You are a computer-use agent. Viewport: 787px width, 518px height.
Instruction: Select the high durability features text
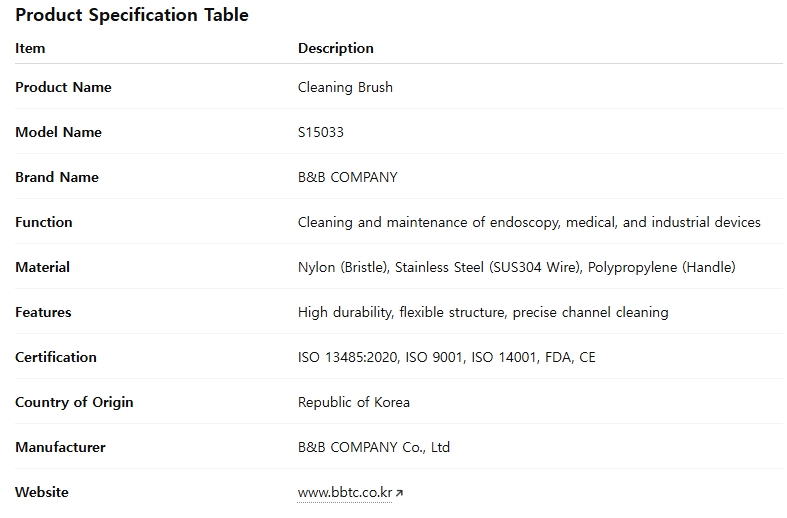483,312
